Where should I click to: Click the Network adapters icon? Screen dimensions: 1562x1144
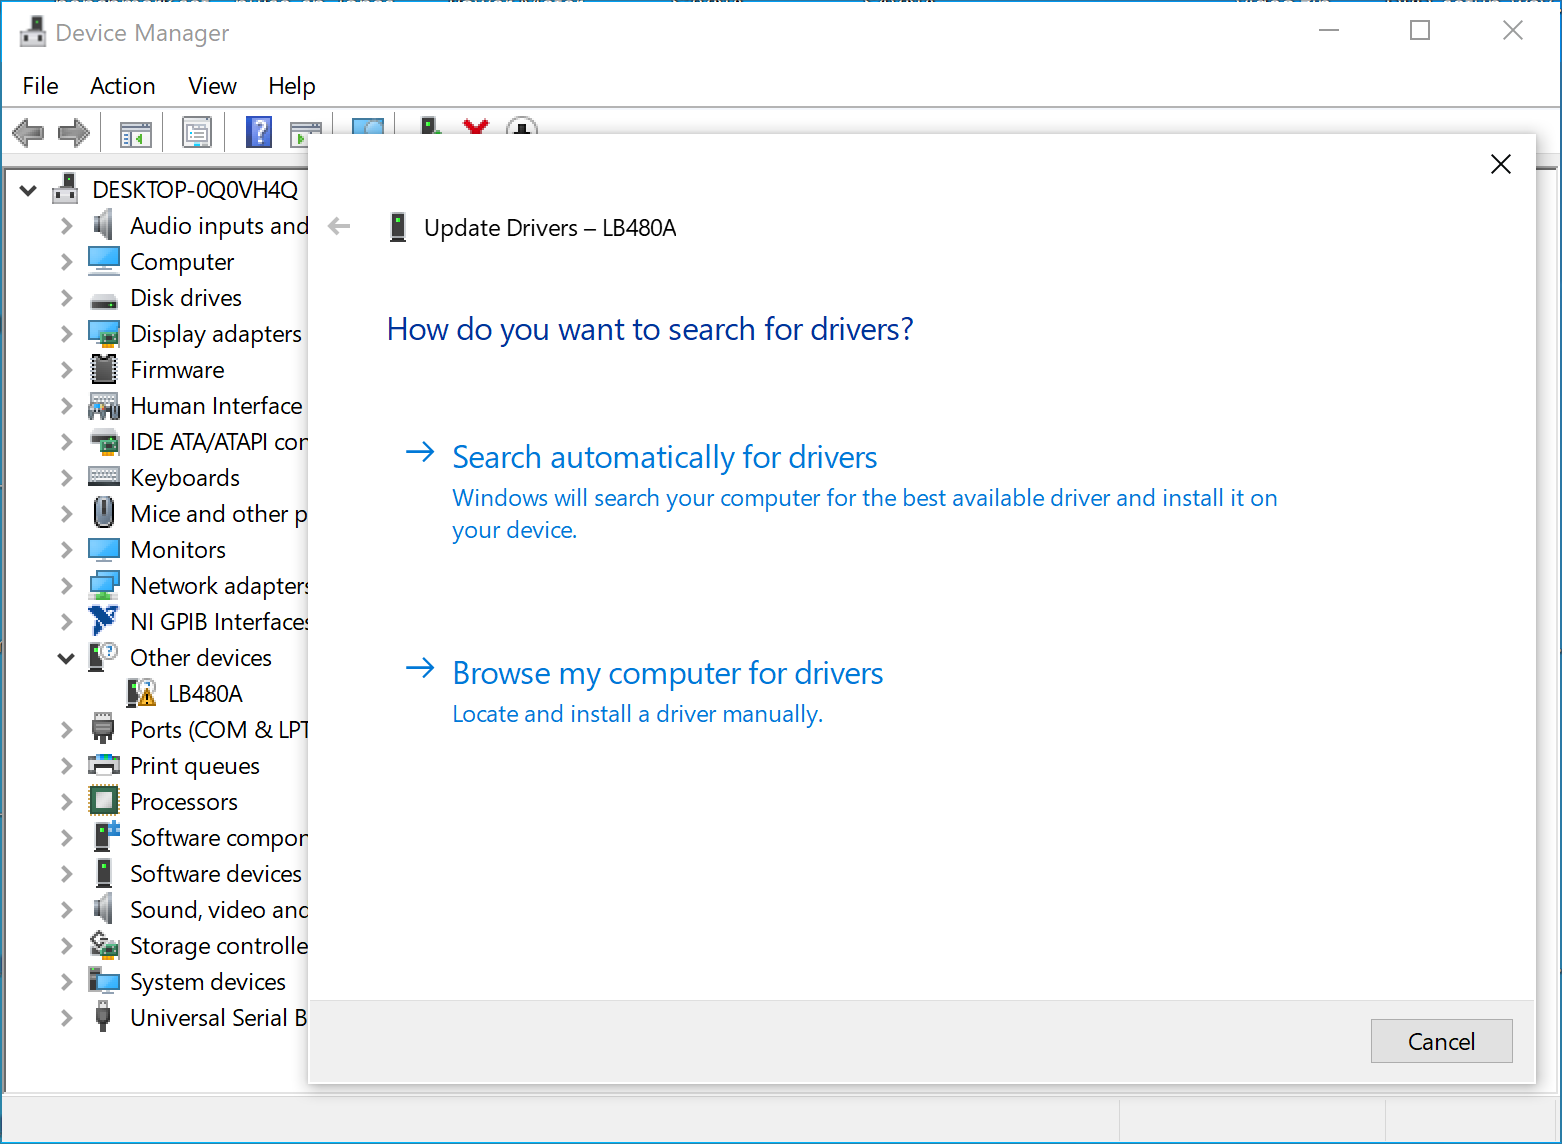[x=104, y=585]
